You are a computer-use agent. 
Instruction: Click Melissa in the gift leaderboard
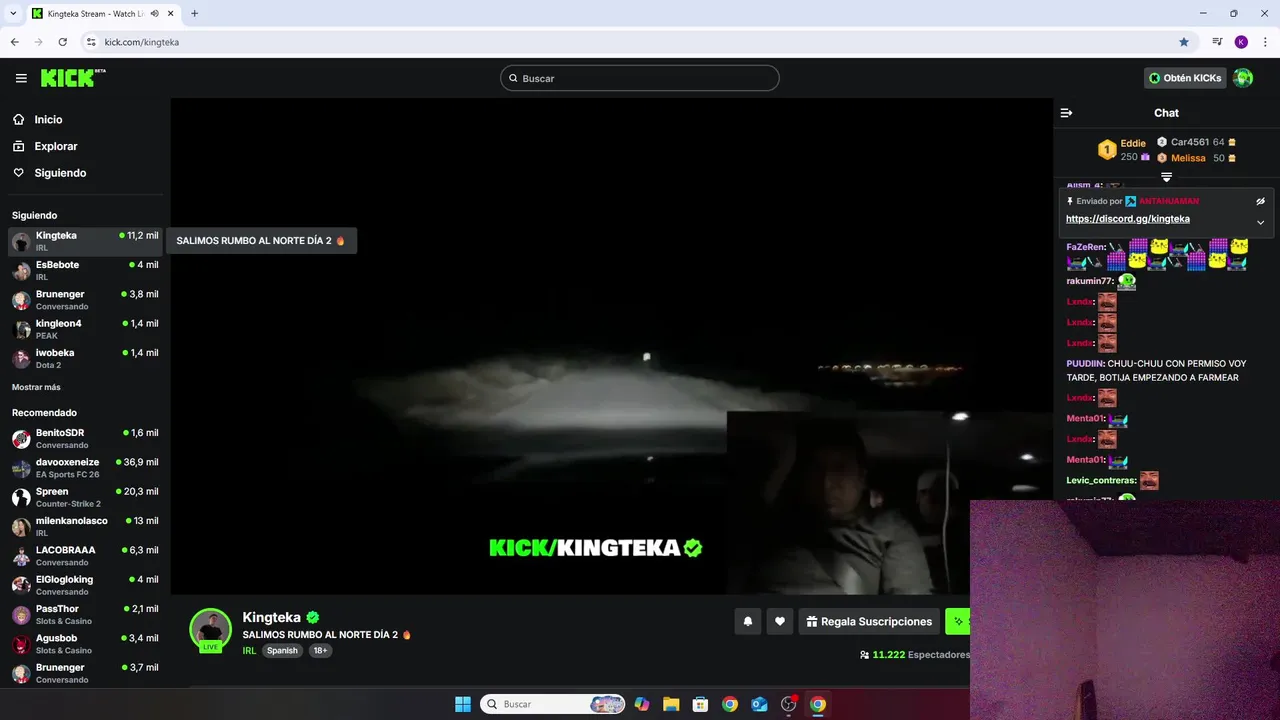point(1188,158)
